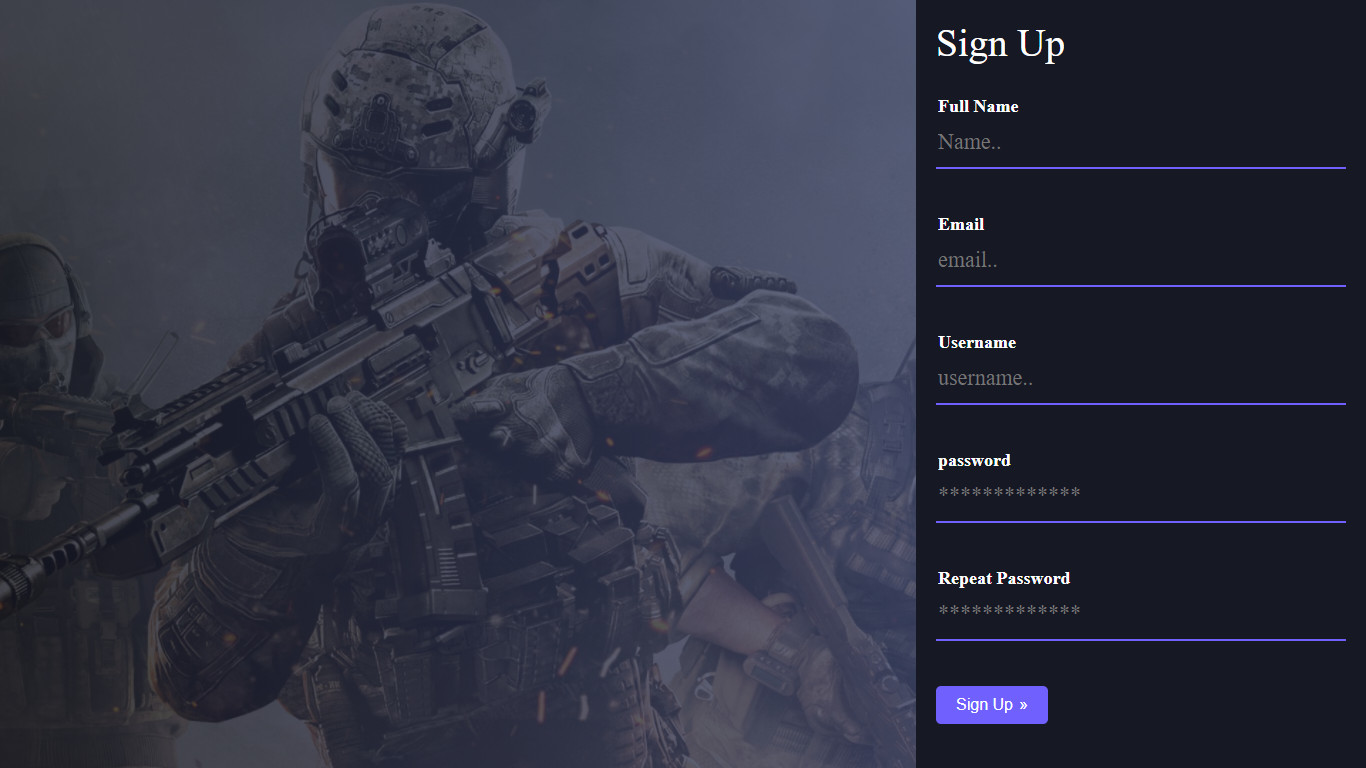Click the large Sign Up heading
The image size is (1366, 768).
pyautogui.click(x=1001, y=44)
